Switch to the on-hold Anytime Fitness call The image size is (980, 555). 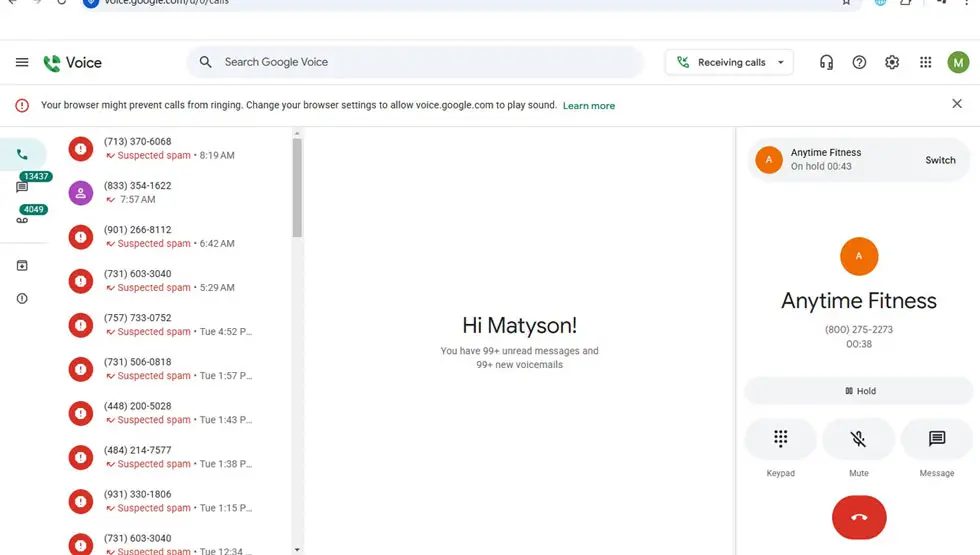940,160
